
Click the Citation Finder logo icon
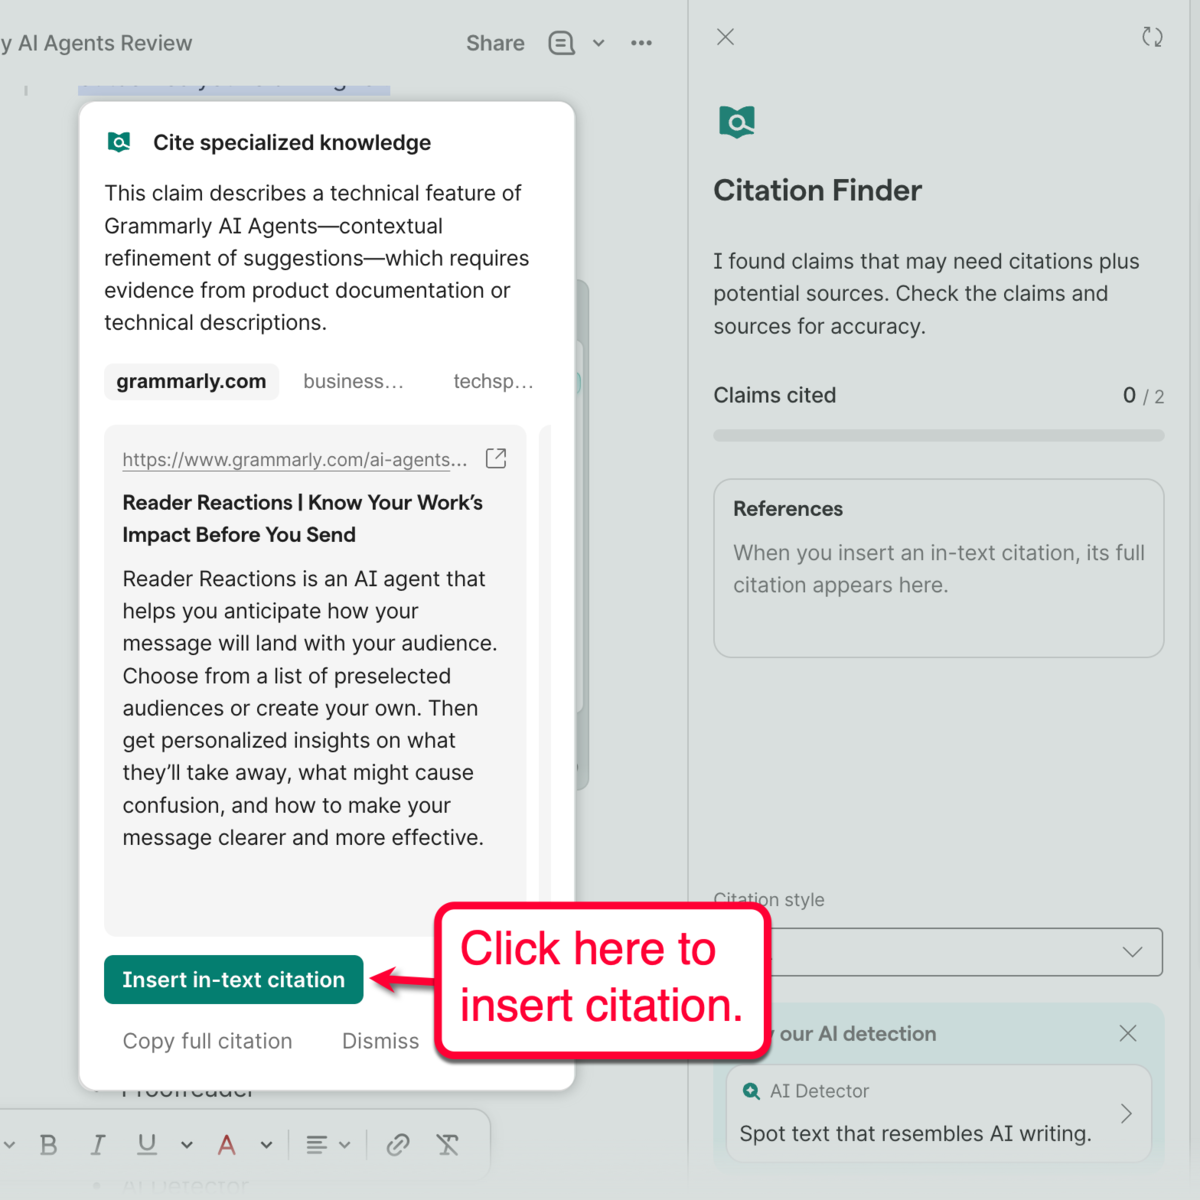pyautogui.click(x=736, y=122)
